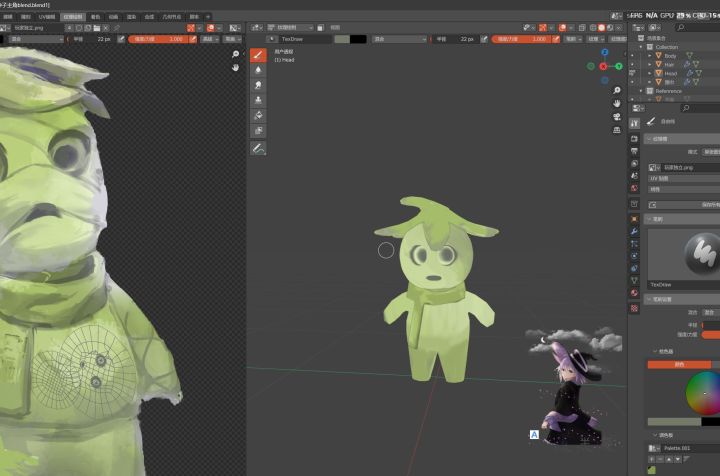This screenshot has width=720, height=476.
Task: Select the Smear tool in viewport toolbar
Action: [x=257, y=85]
